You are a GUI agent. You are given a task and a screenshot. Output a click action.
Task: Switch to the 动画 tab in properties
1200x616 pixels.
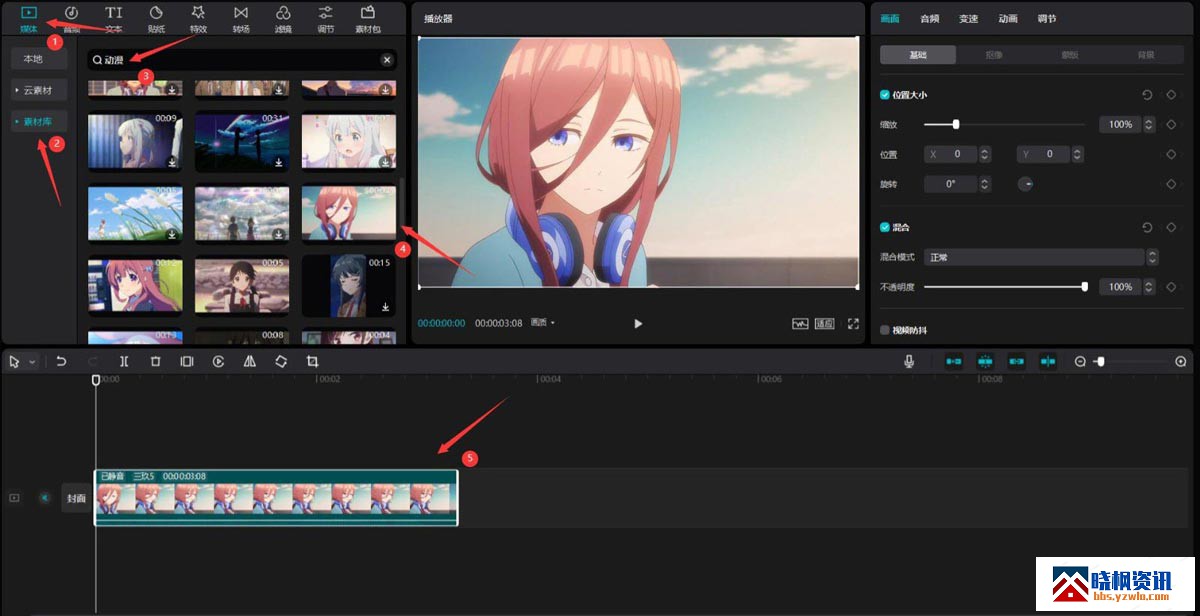(x=1008, y=19)
